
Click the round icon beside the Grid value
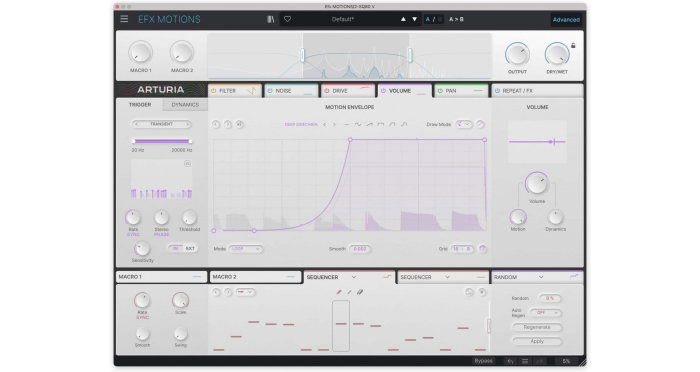pyautogui.click(x=483, y=249)
